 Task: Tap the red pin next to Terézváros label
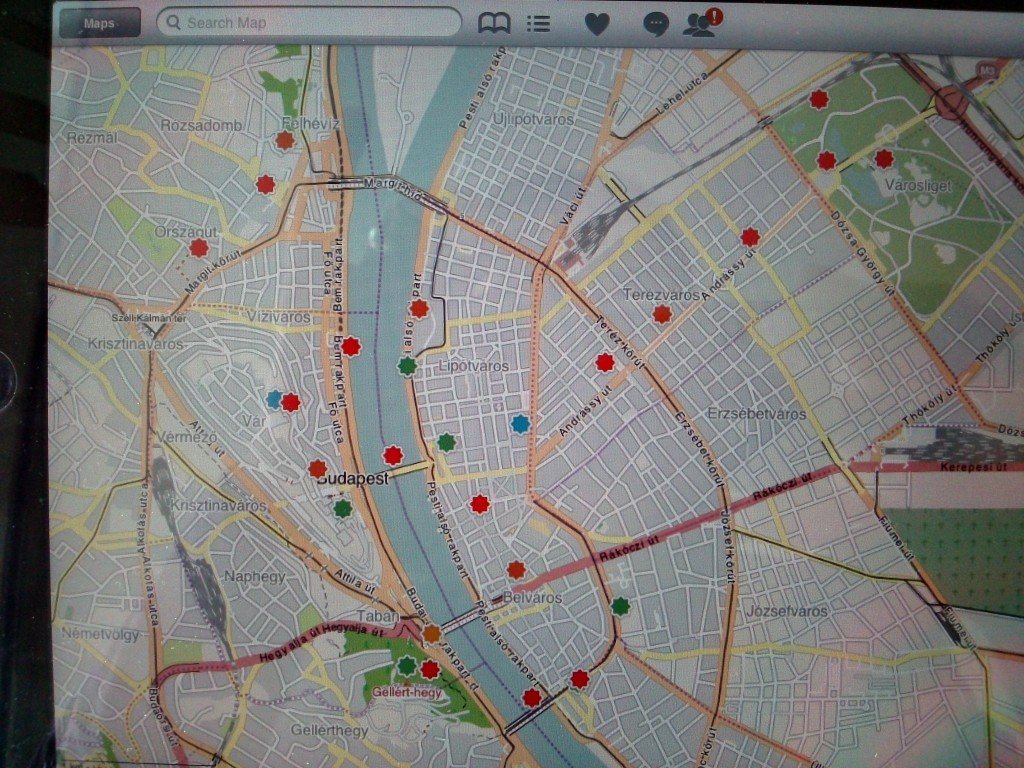click(661, 314)
